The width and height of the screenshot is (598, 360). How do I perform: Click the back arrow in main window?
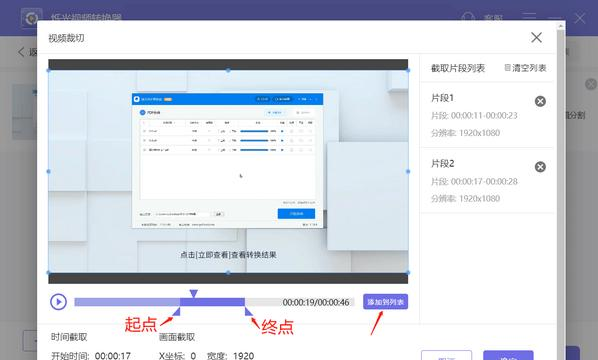click(x=21, y=52)
